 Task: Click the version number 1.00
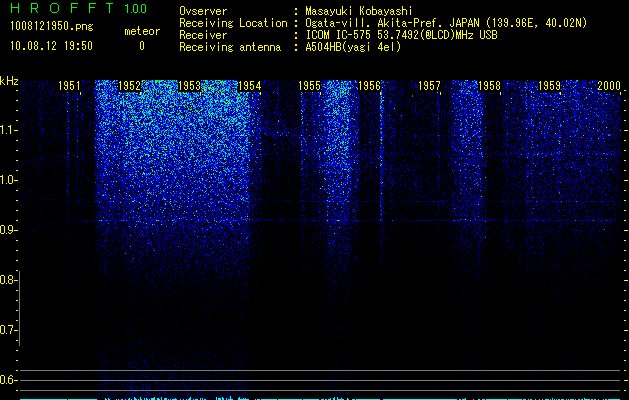pos(136,9)
